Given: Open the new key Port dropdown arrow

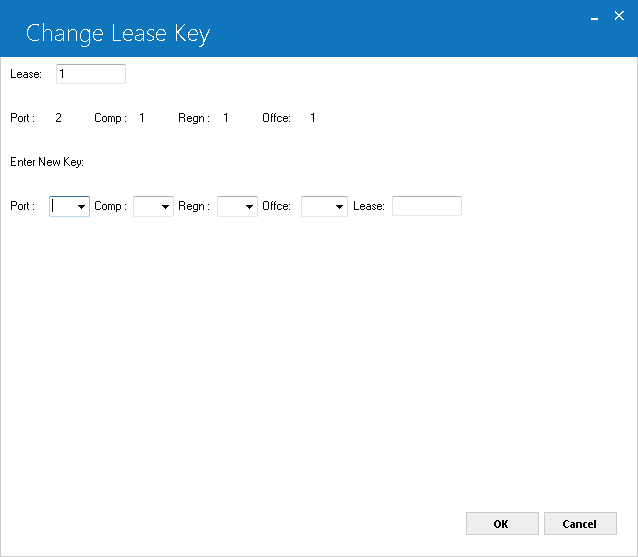Looking at the screenshot, I should click(x=81, y=207).
